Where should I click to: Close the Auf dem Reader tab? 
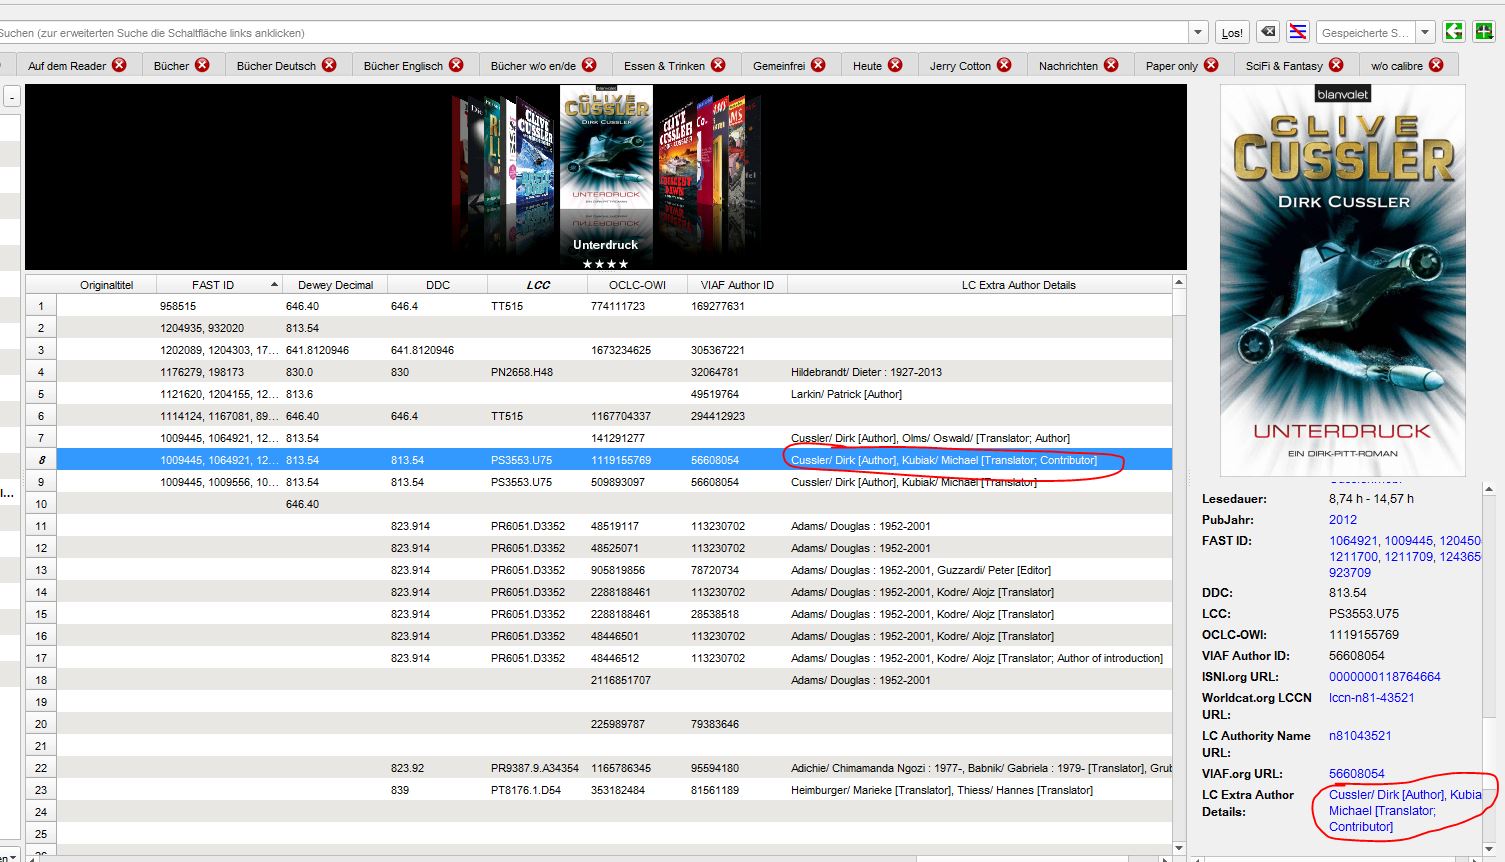(120, 65)
